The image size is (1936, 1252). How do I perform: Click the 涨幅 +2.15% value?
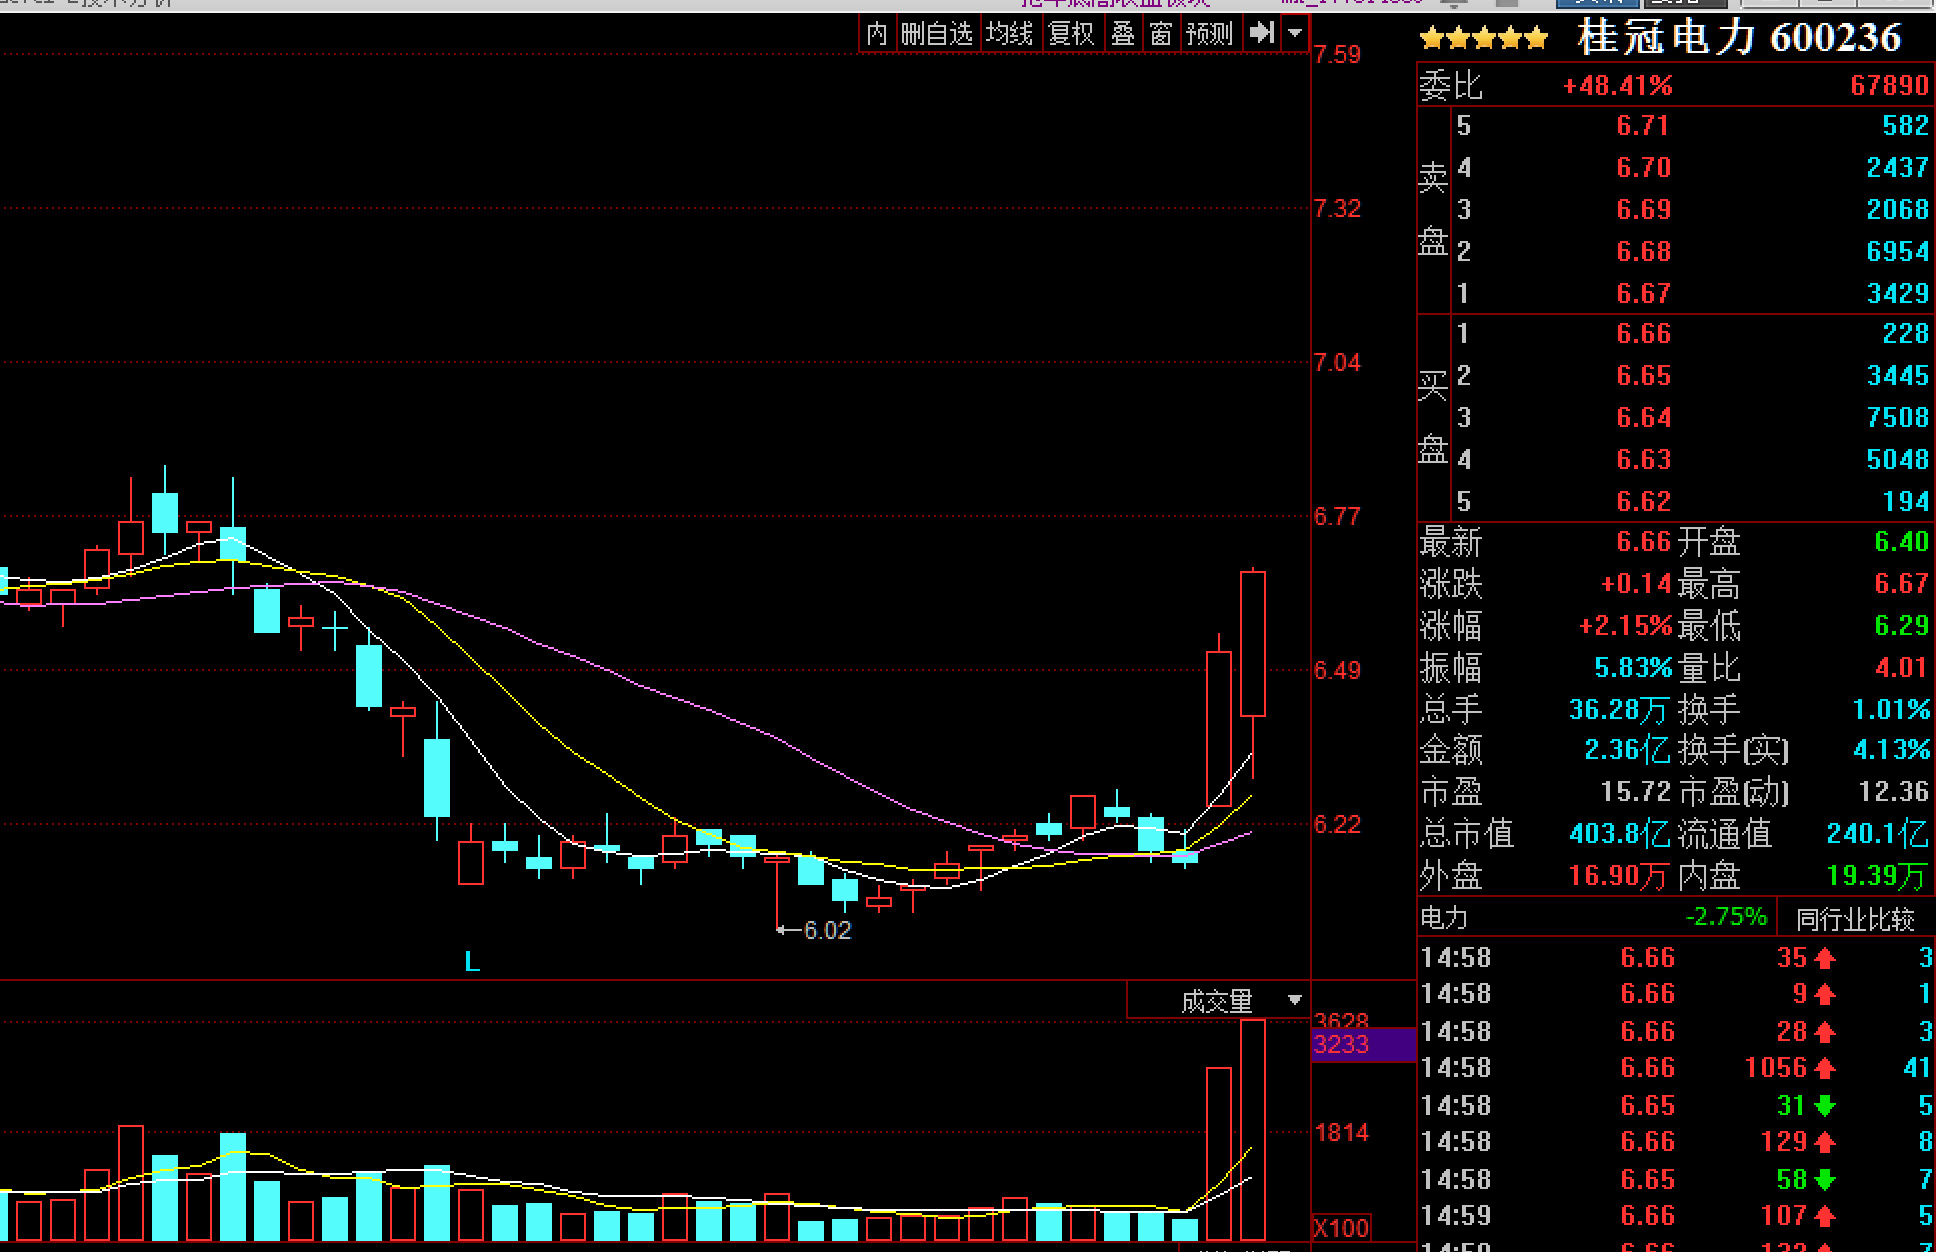(1625, 626)
